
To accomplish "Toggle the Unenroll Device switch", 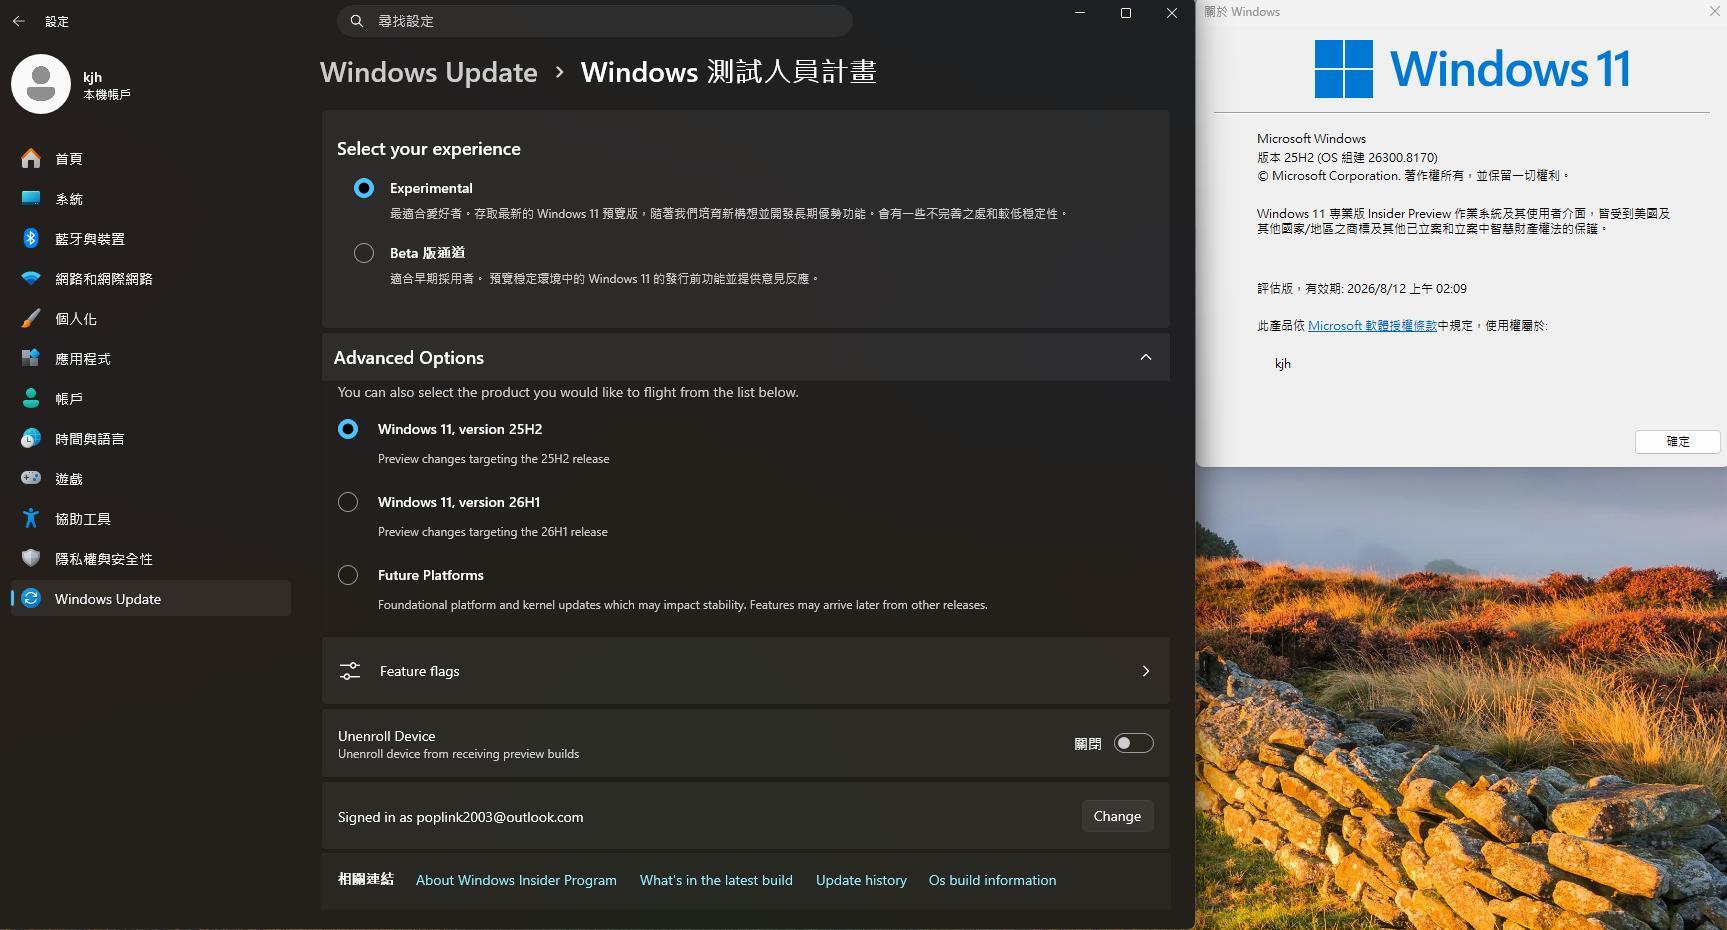I will (1134, 743).
